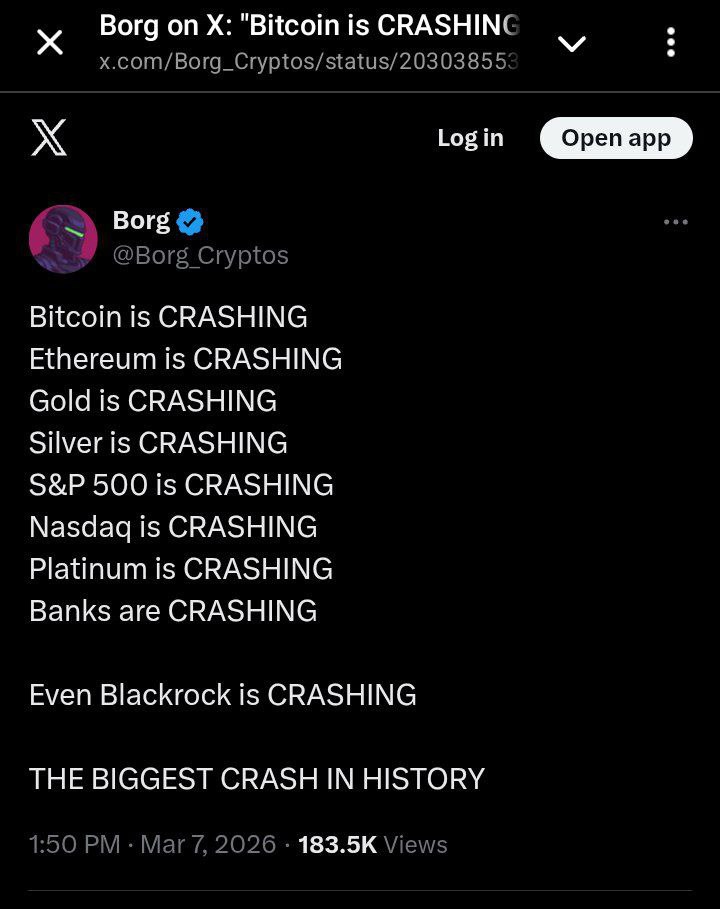
Task: Open the browser's vertical three-dot menu
Action: pyautogui.click(x=670, y=43)
